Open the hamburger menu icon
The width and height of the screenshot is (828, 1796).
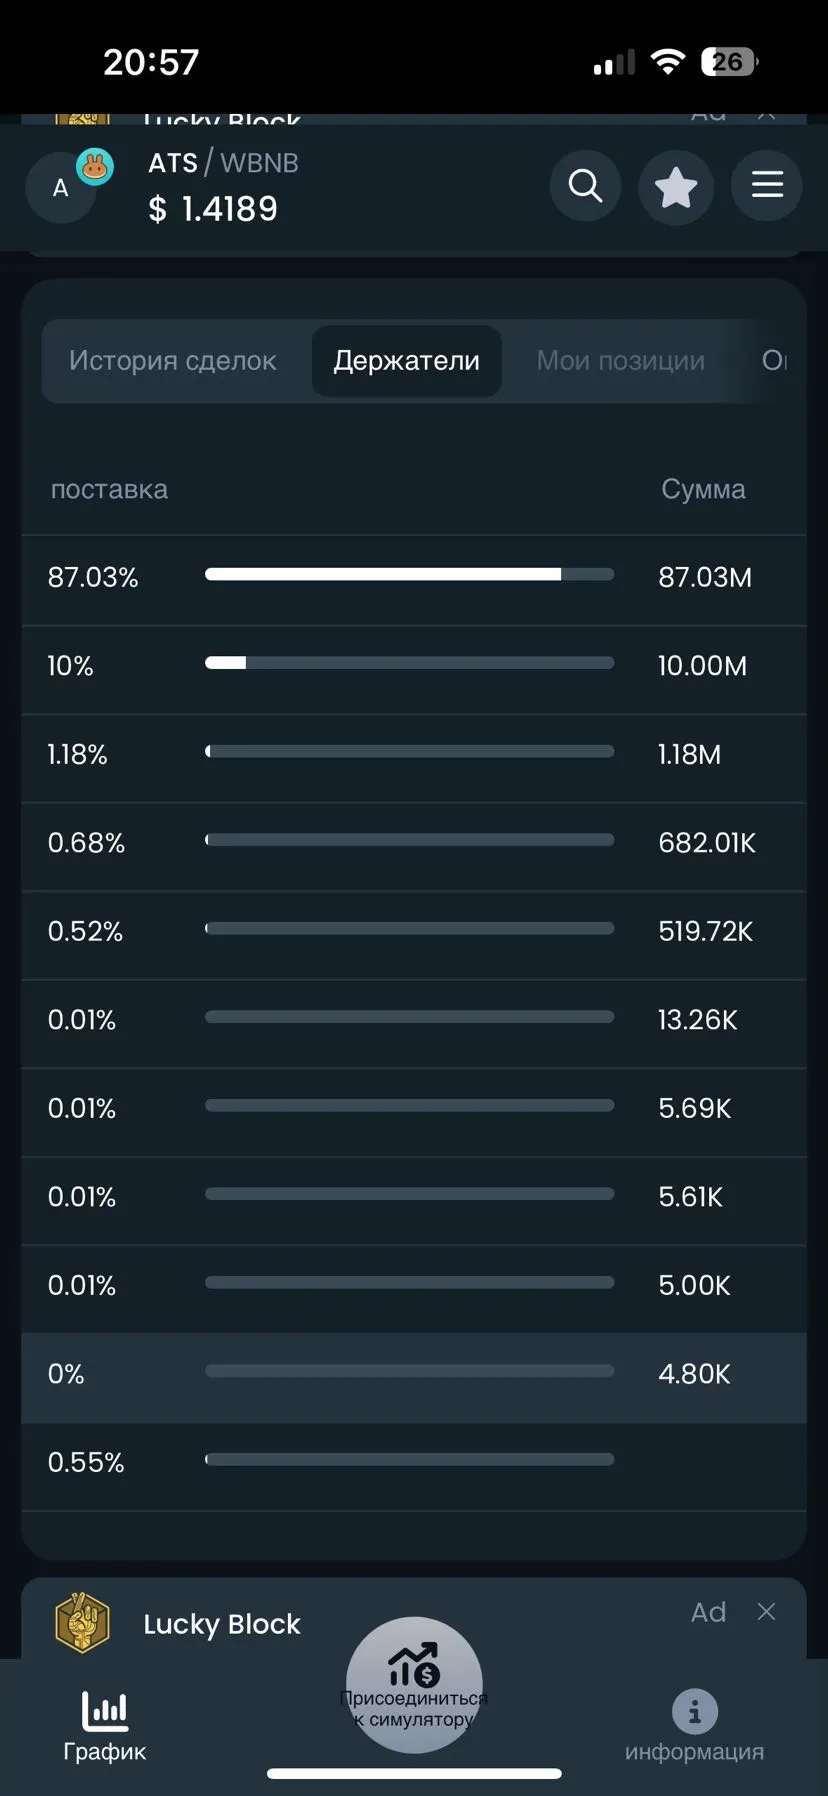tap(767, 185)
